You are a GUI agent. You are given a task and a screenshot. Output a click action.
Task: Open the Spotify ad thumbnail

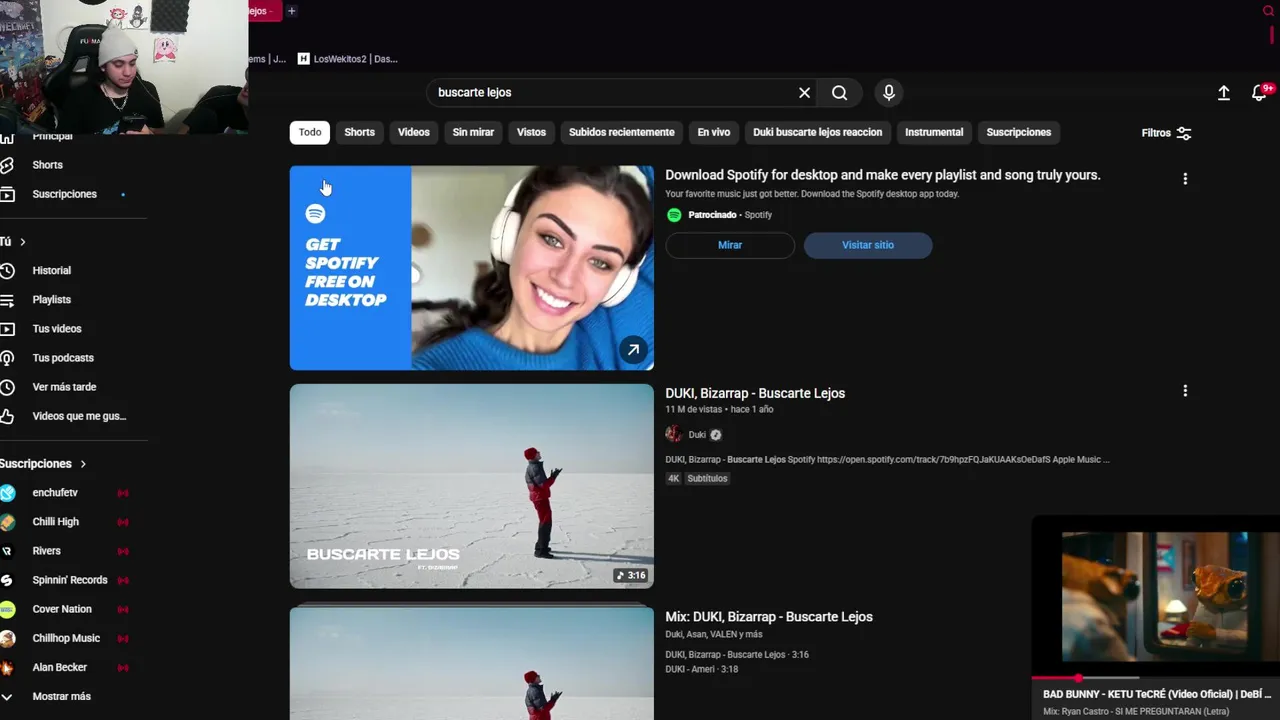[471, 268]
